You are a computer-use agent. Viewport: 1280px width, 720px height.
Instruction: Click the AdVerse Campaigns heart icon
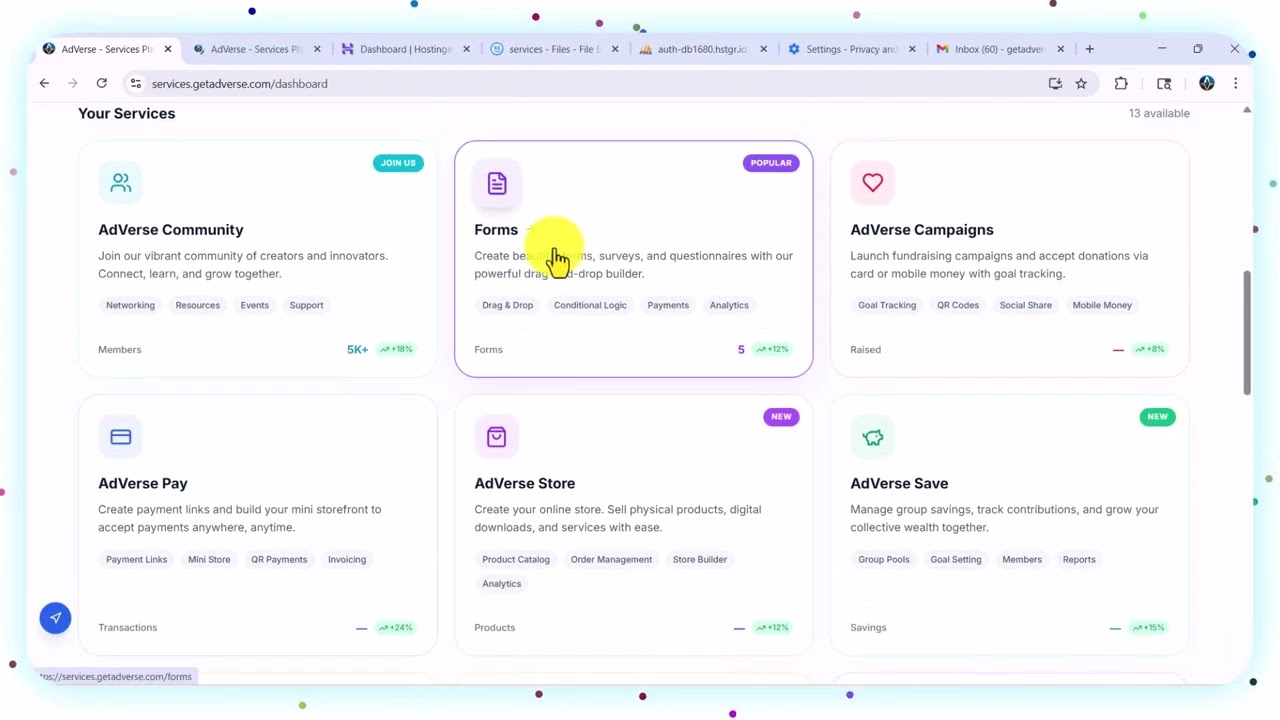(x=873, y=183)
